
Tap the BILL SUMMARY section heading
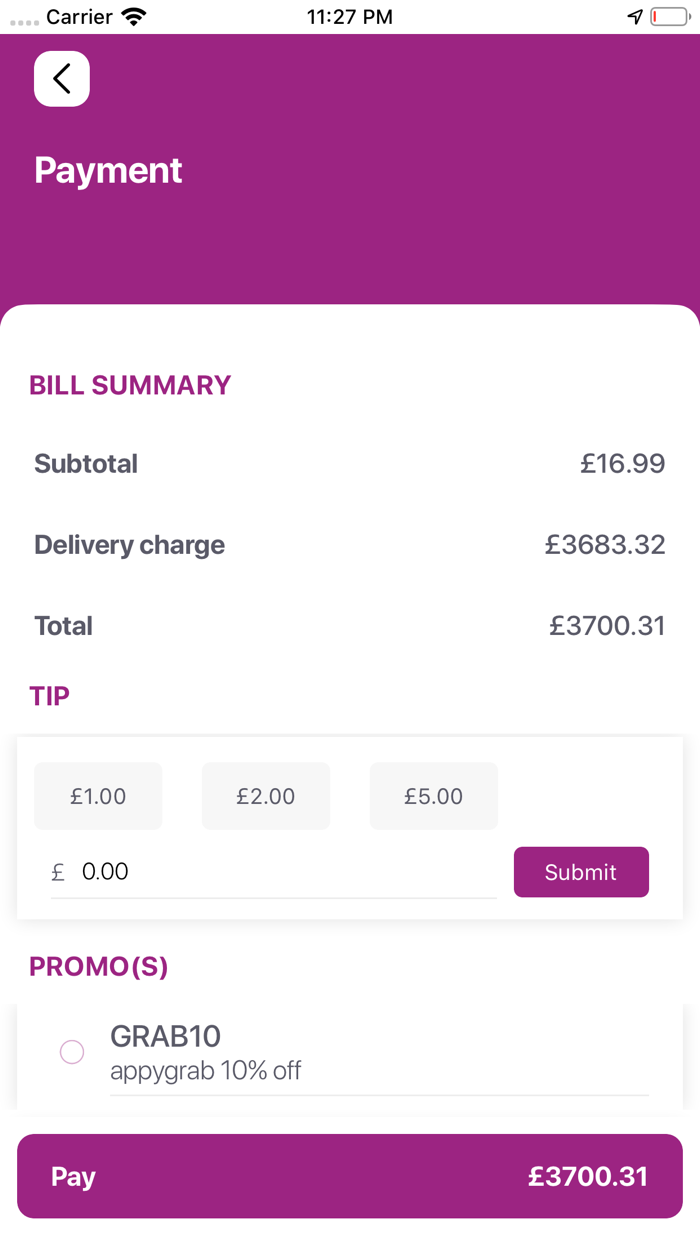tap(130, 386)
